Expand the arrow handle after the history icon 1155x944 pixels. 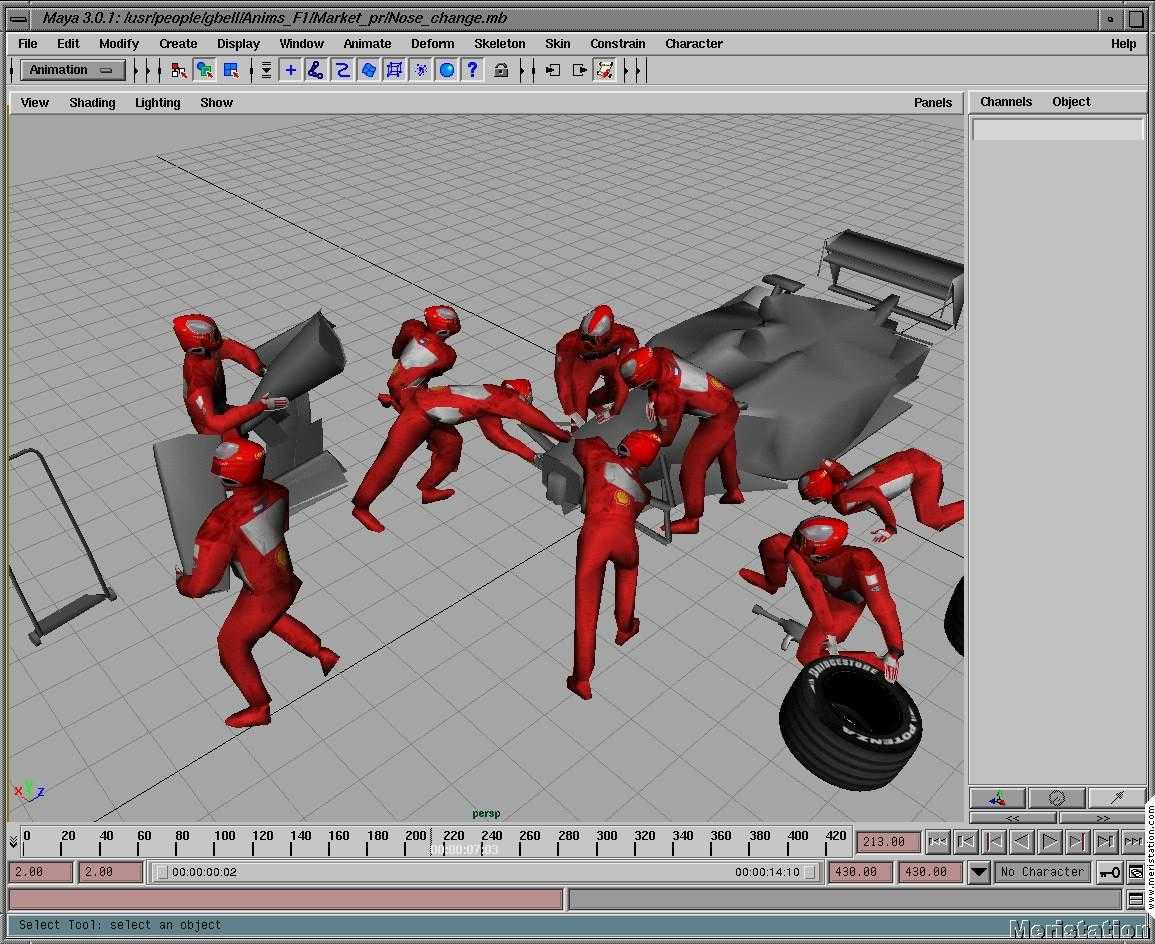pos(628,71)
